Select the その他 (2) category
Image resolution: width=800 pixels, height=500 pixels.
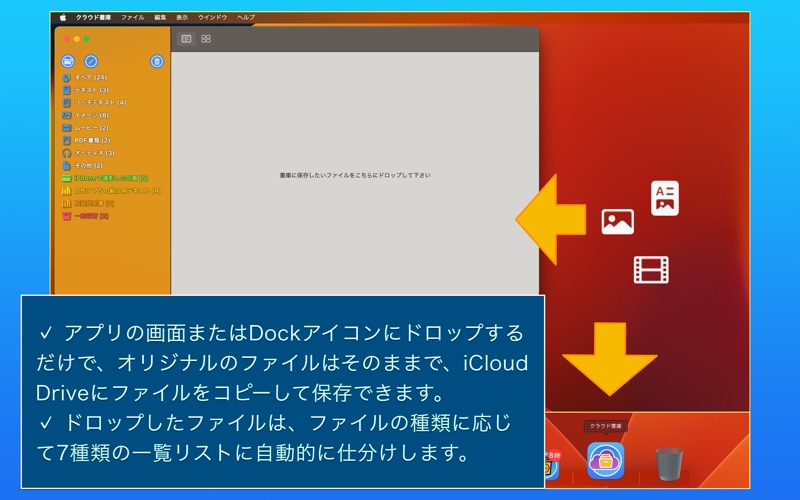click(83, 166)
